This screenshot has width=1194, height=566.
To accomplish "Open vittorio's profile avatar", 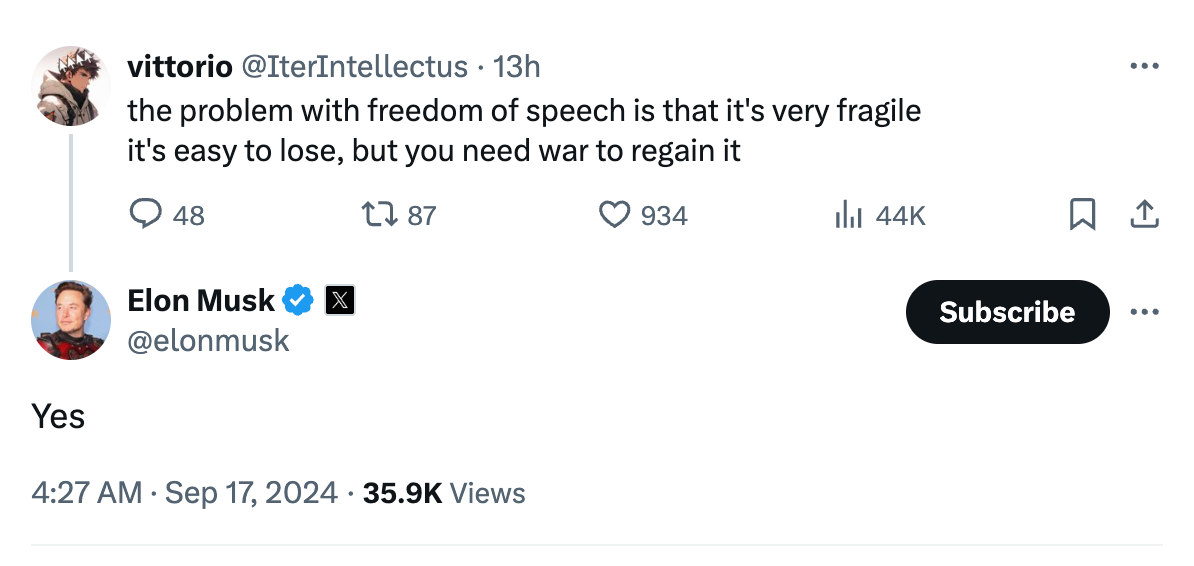I will 71,86.
